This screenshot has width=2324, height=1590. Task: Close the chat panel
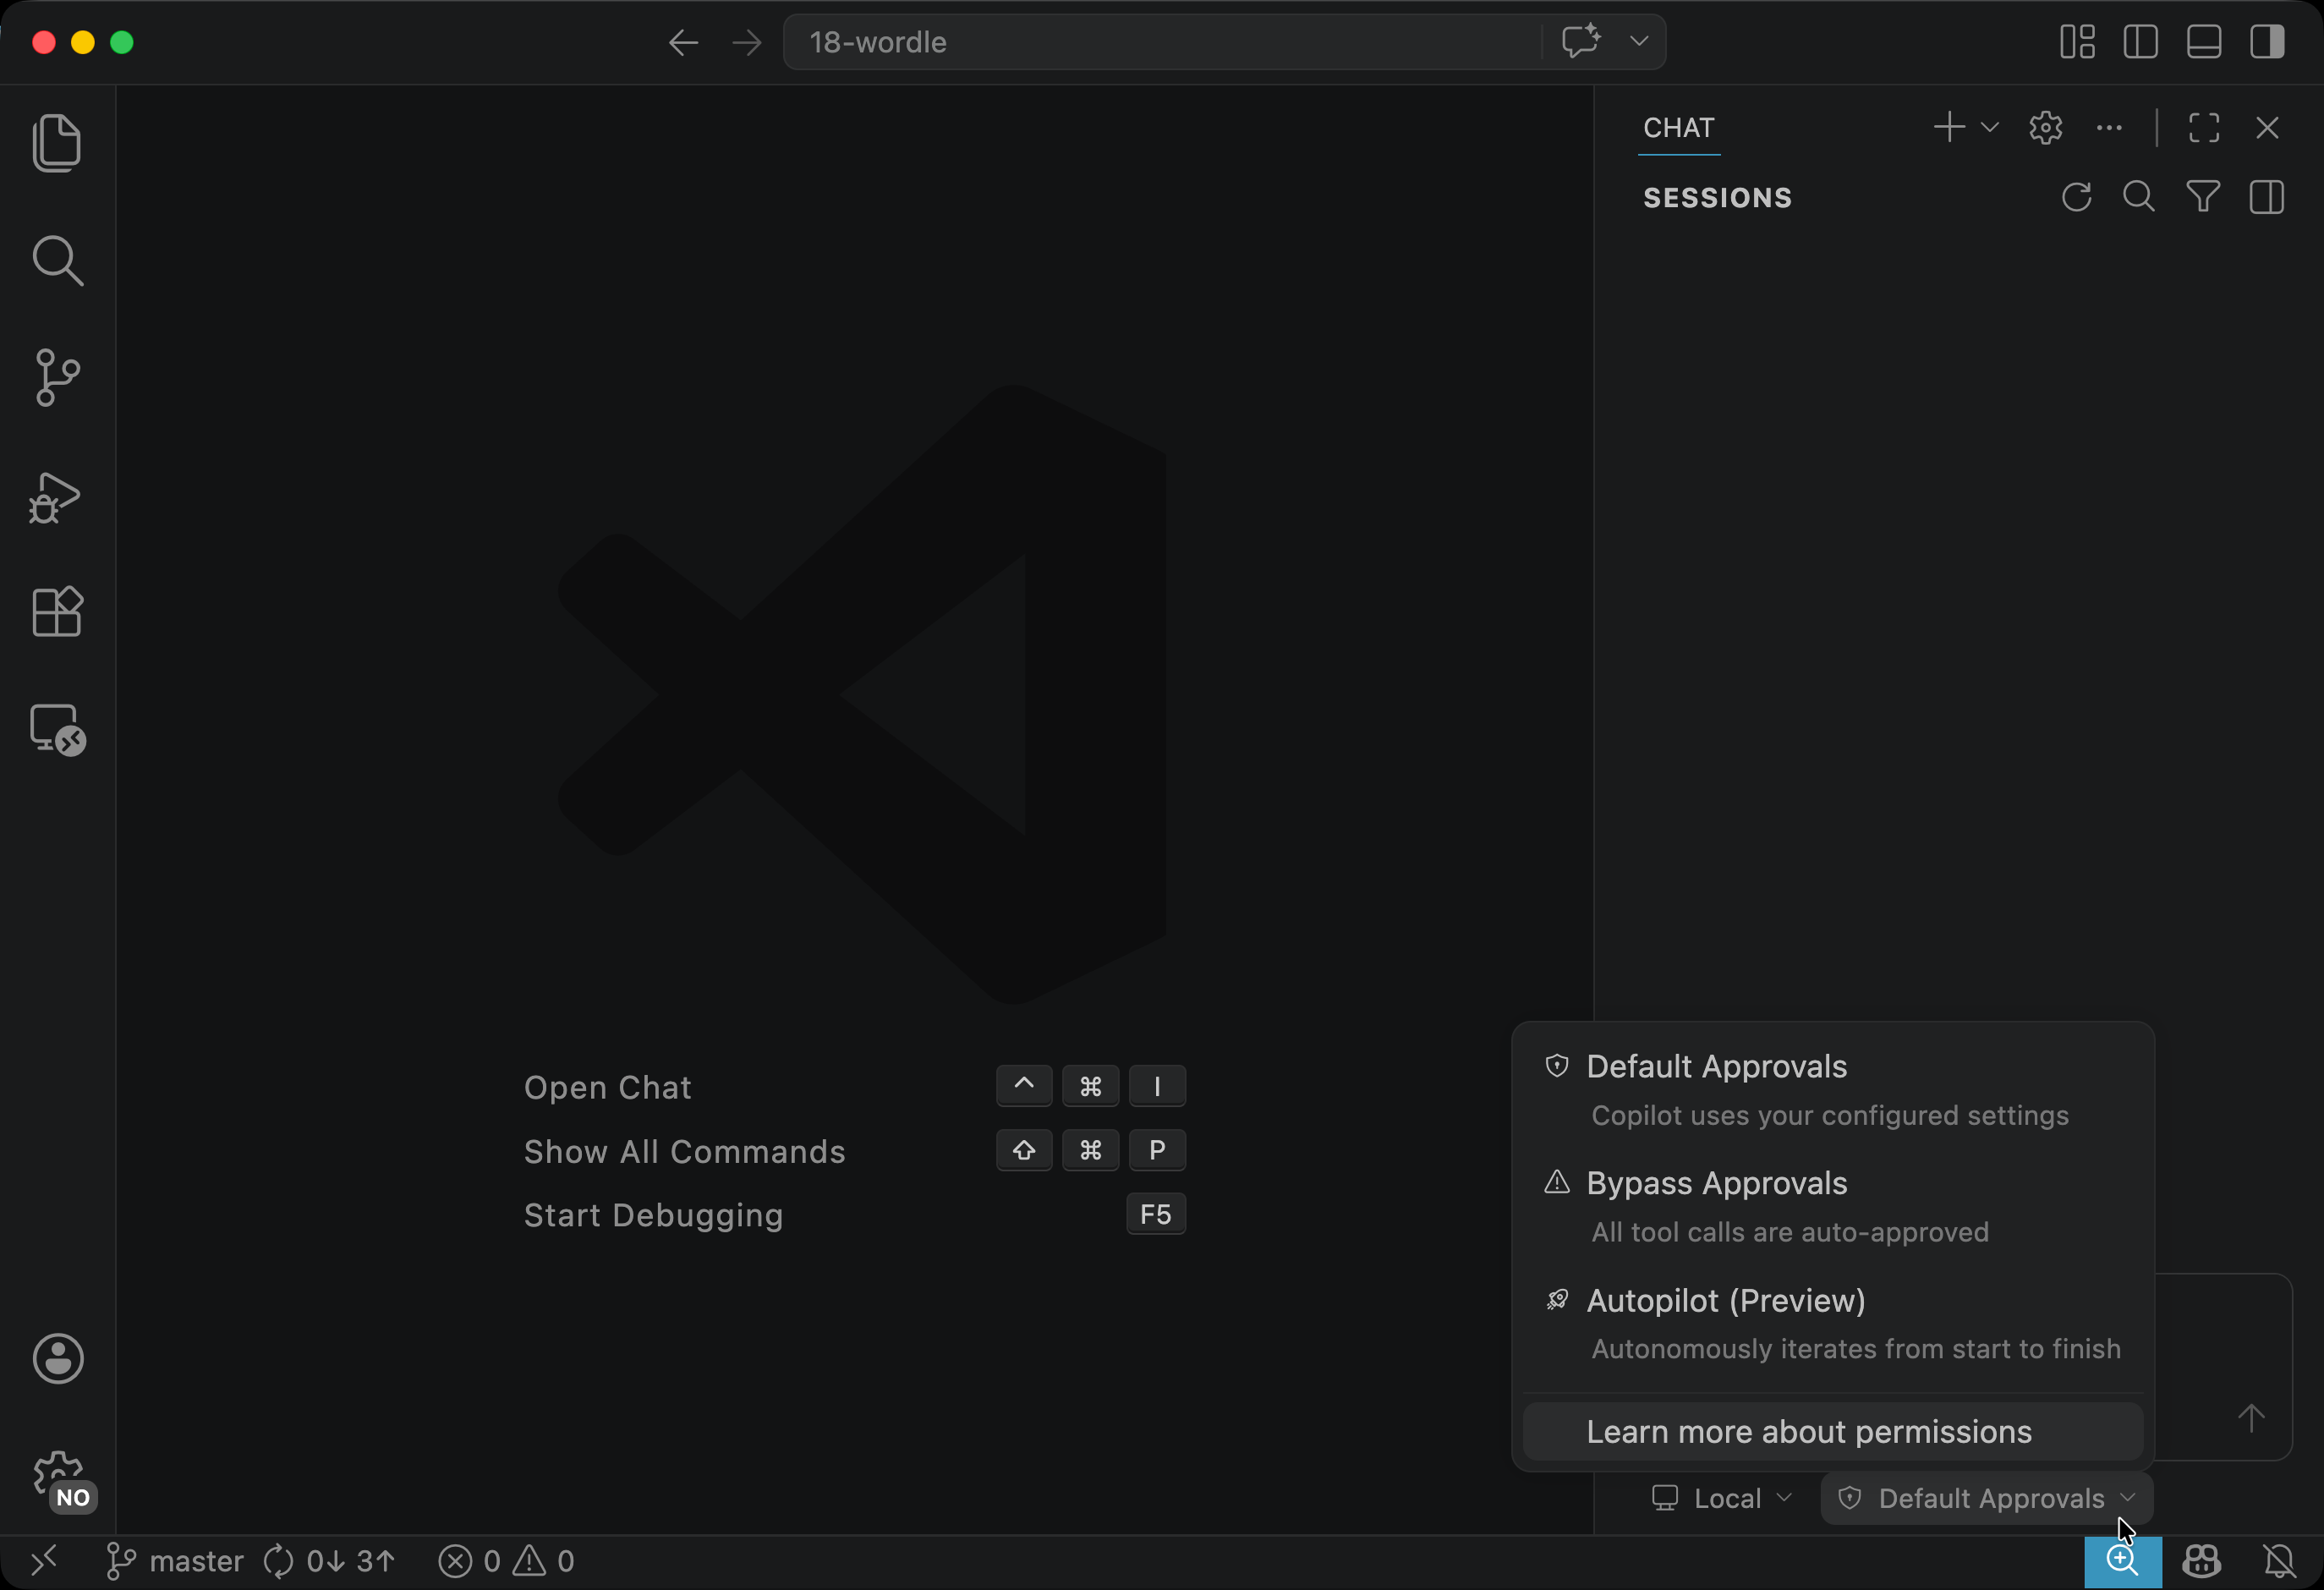click(2267, 128)
